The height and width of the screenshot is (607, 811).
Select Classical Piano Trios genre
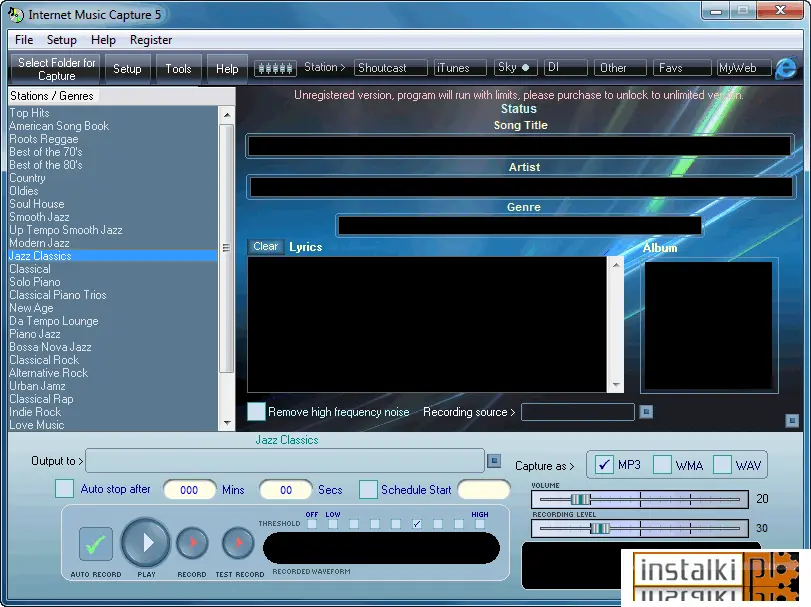(58, 295)
